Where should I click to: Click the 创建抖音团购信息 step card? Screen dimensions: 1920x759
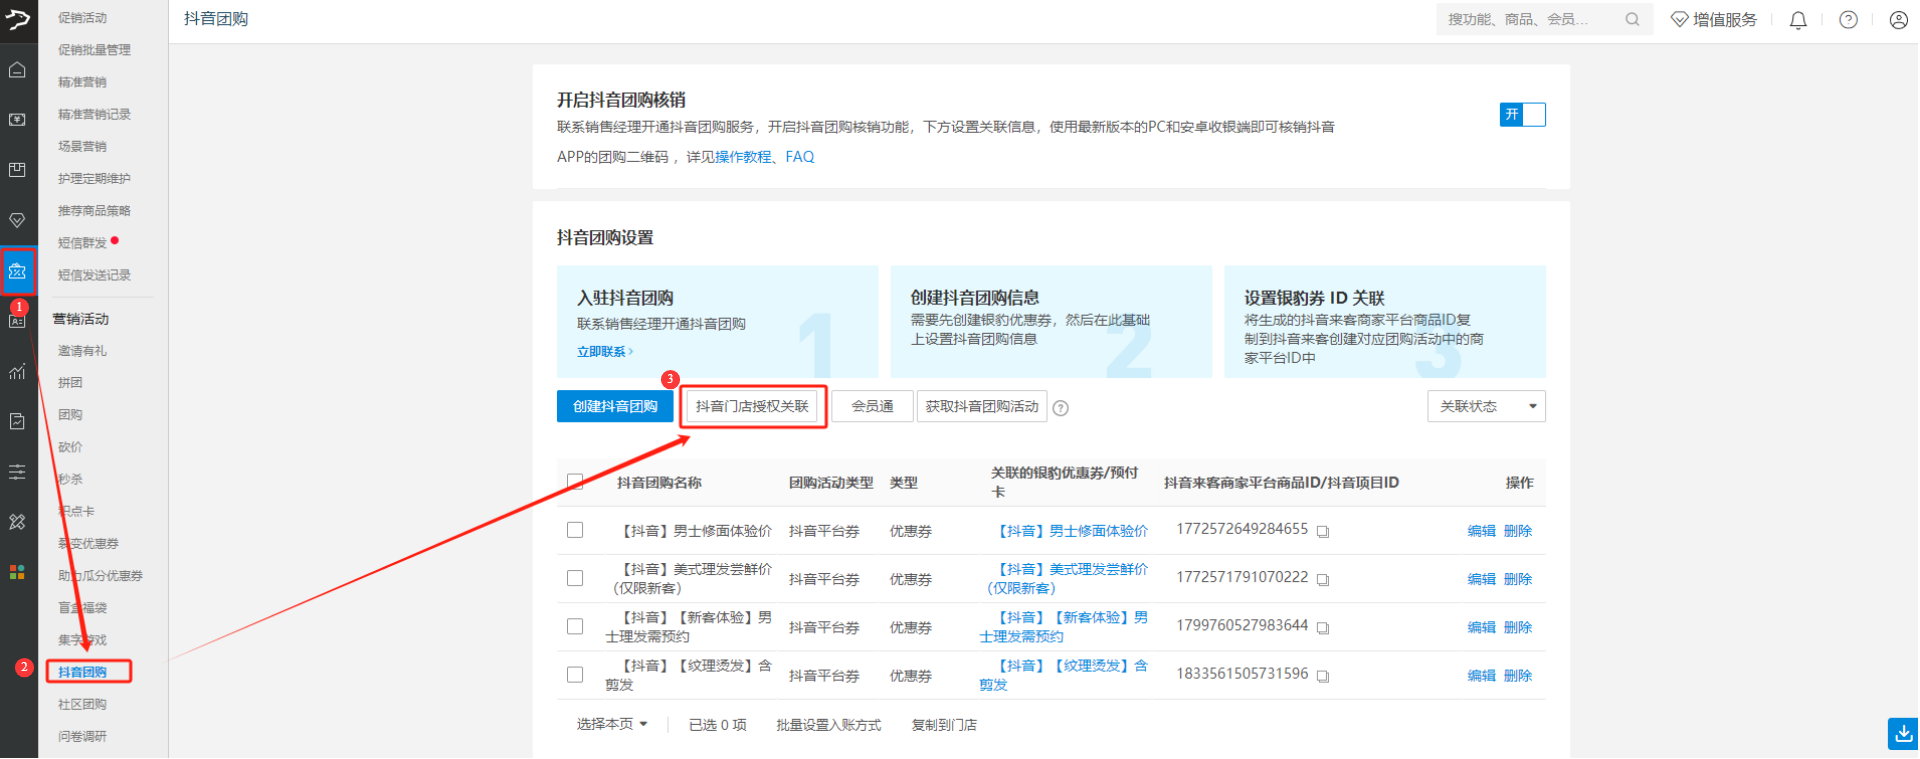(x=1051, y=322)
